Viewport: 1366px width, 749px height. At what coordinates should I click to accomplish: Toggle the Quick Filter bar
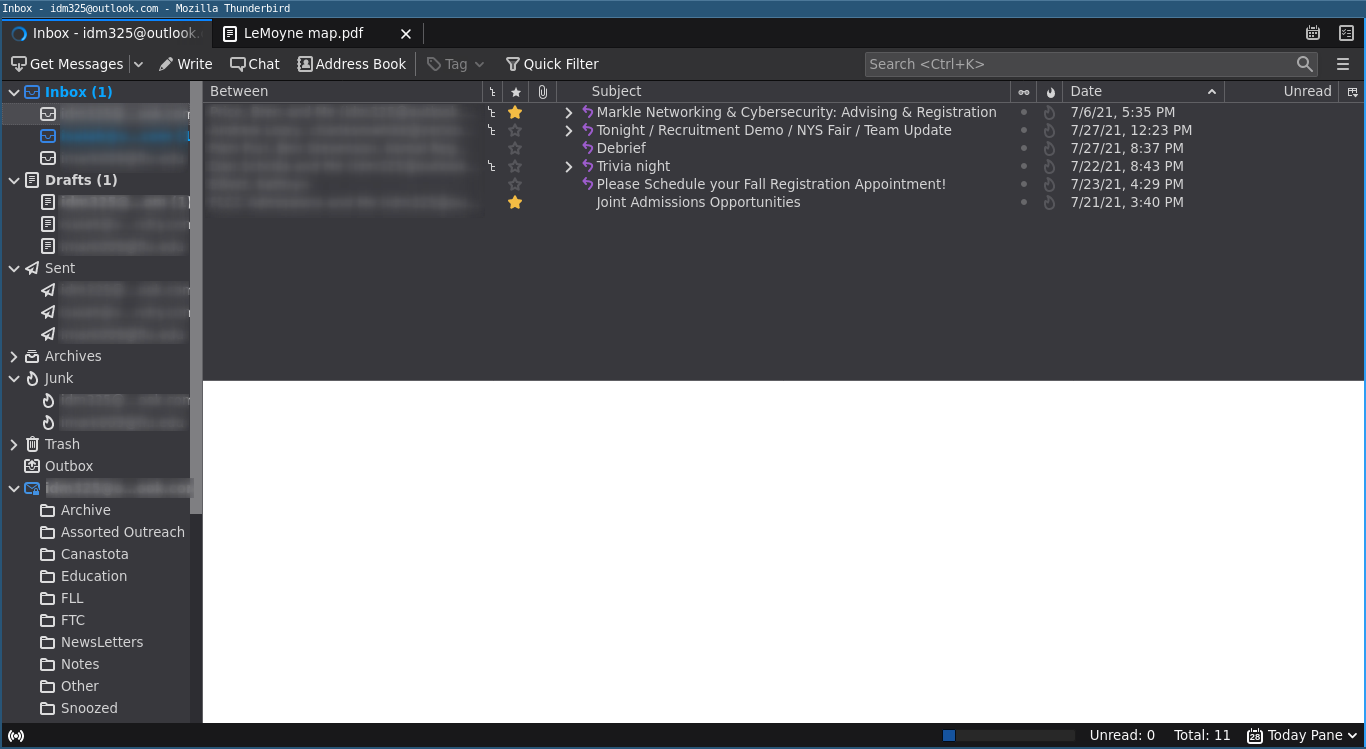tap(552, 64)
